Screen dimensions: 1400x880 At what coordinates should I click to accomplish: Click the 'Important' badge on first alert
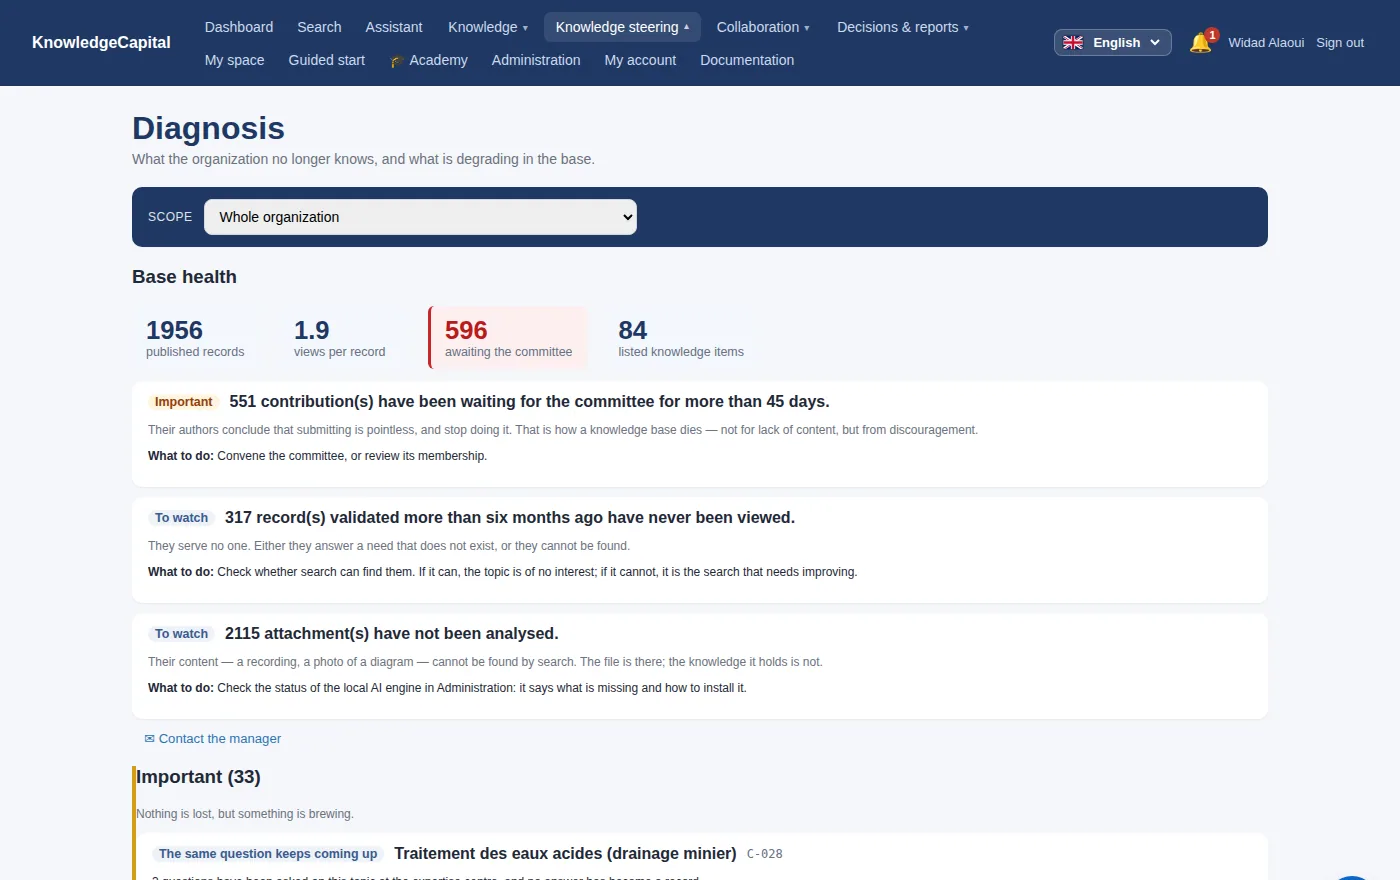184,402
